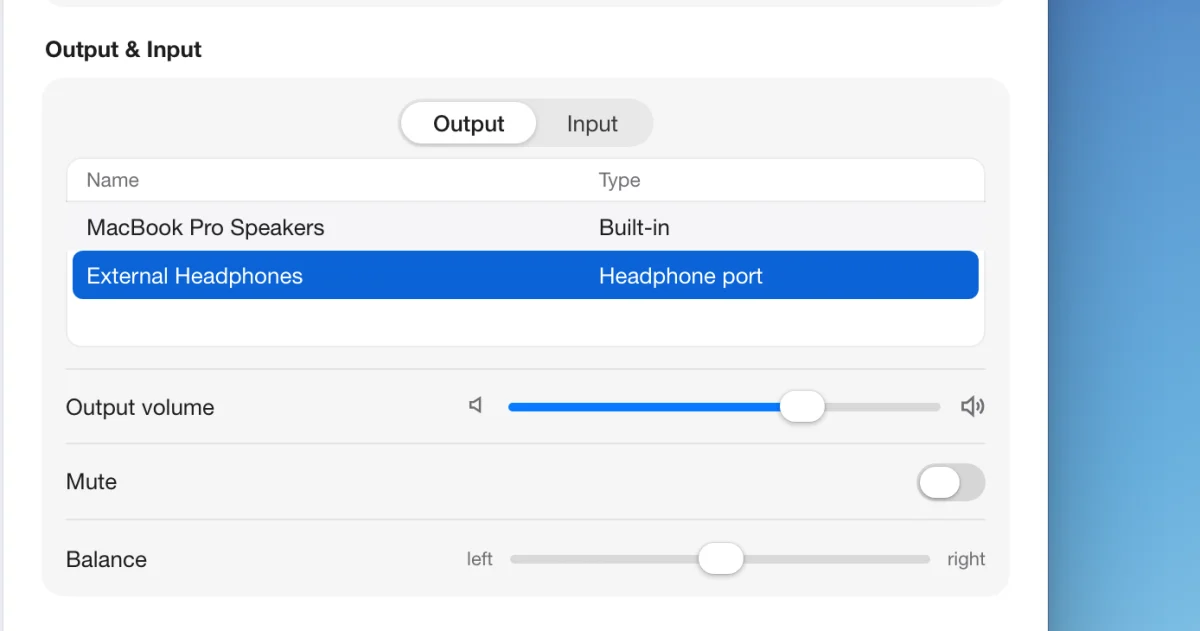Select External Headphones output device
Screen dimensions: 1200x631
pyautogui.click(x=526, y=275)
